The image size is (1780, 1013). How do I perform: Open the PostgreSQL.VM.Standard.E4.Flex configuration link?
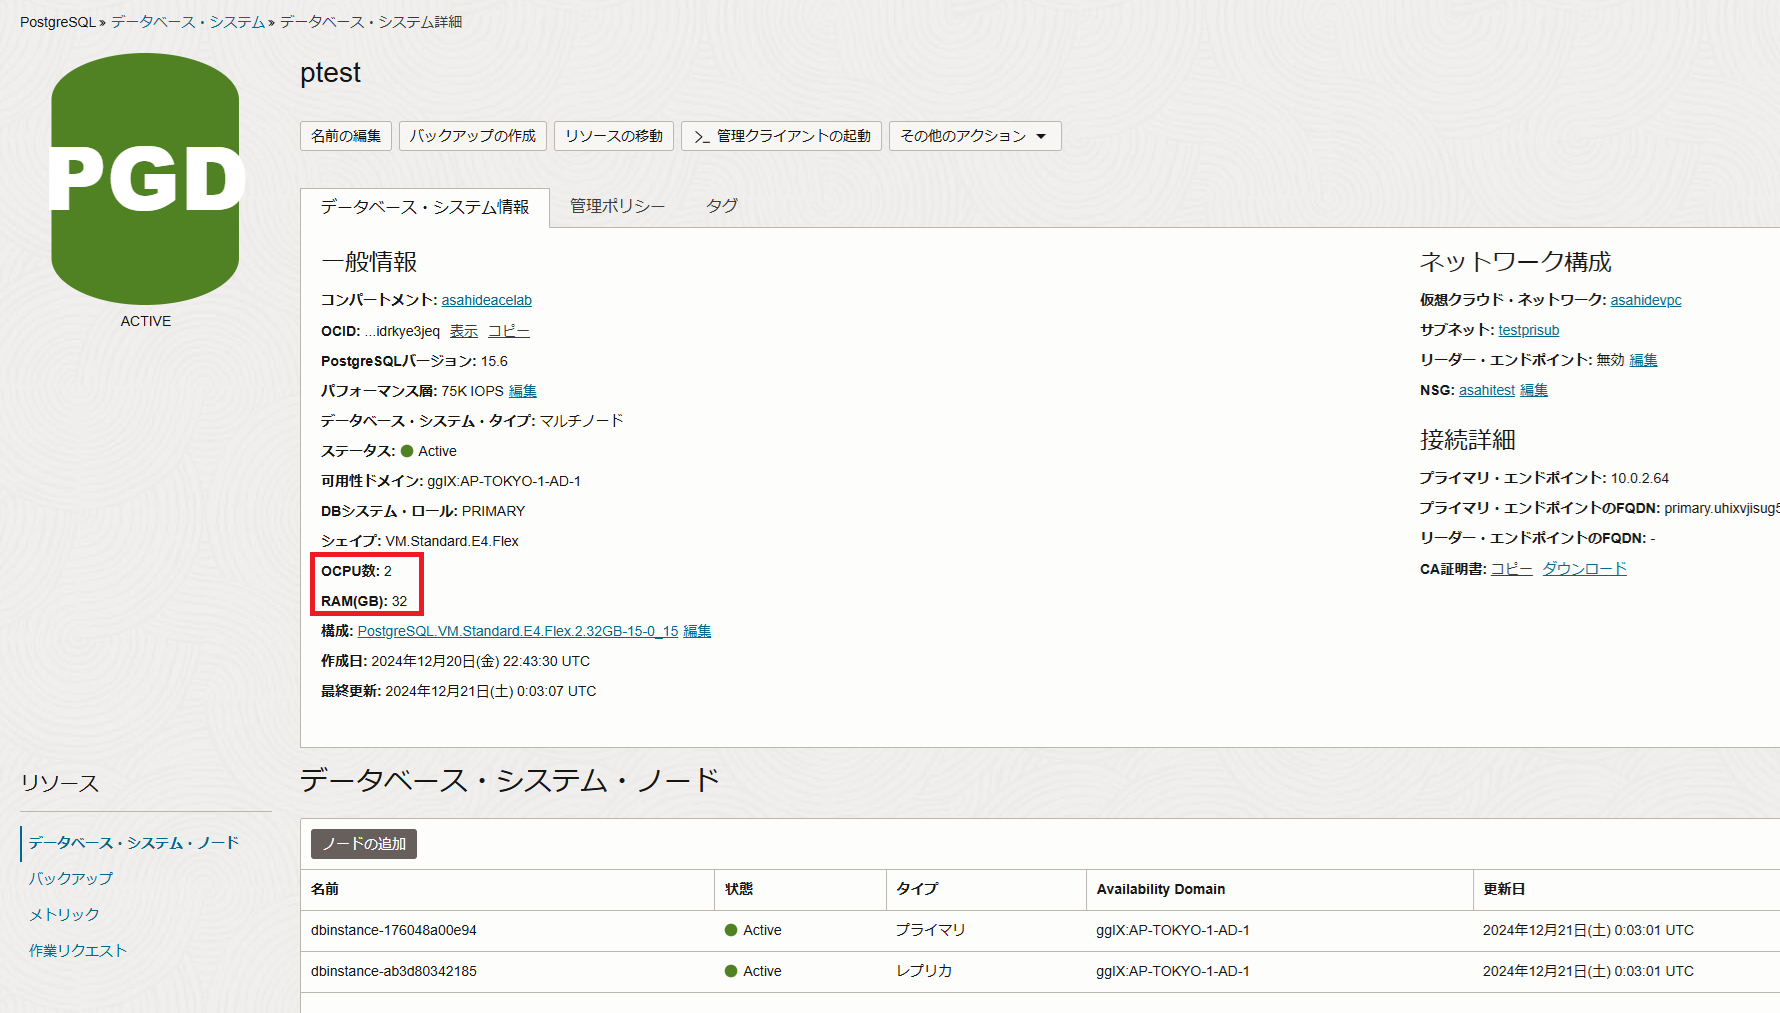(518, 631)
